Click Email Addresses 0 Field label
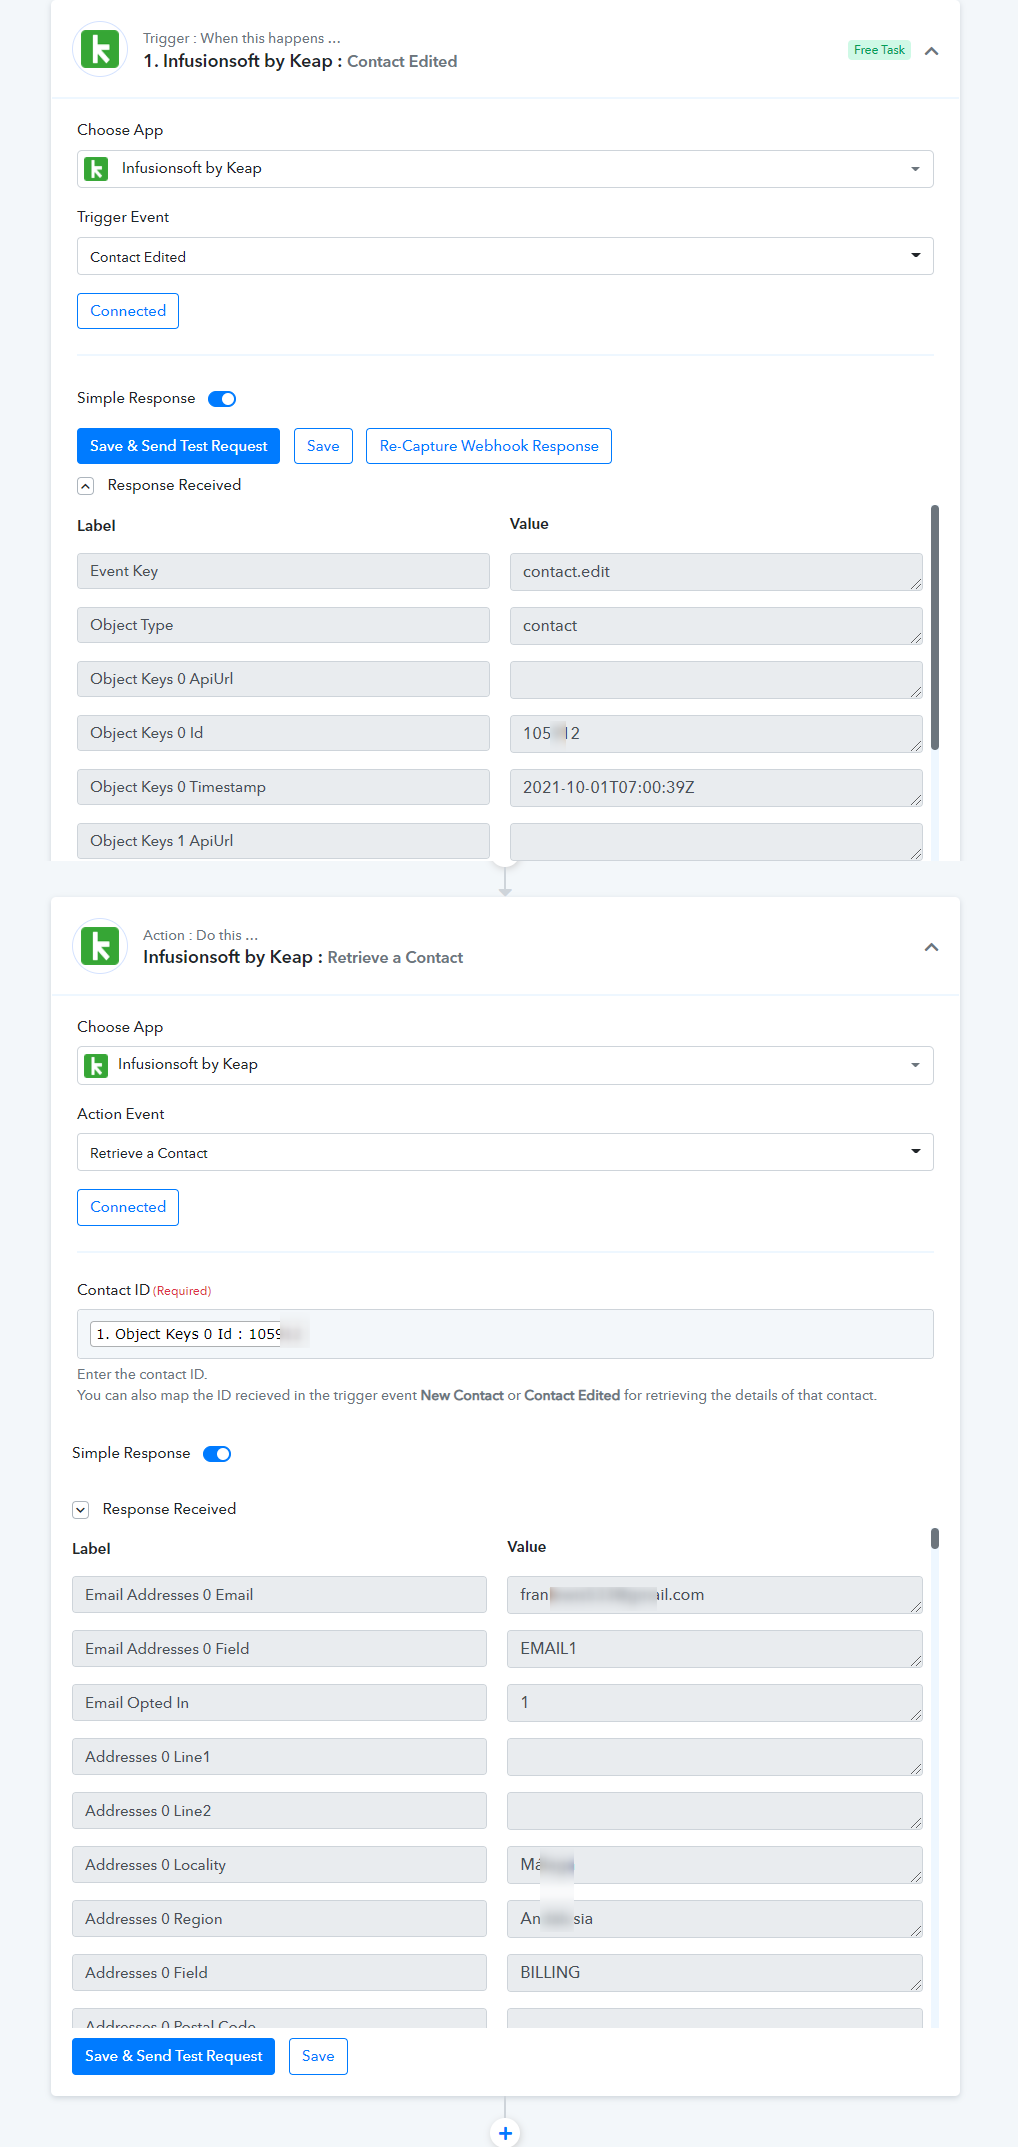Screen dimensions: 1018x2147 click(x=279, y=1649)
